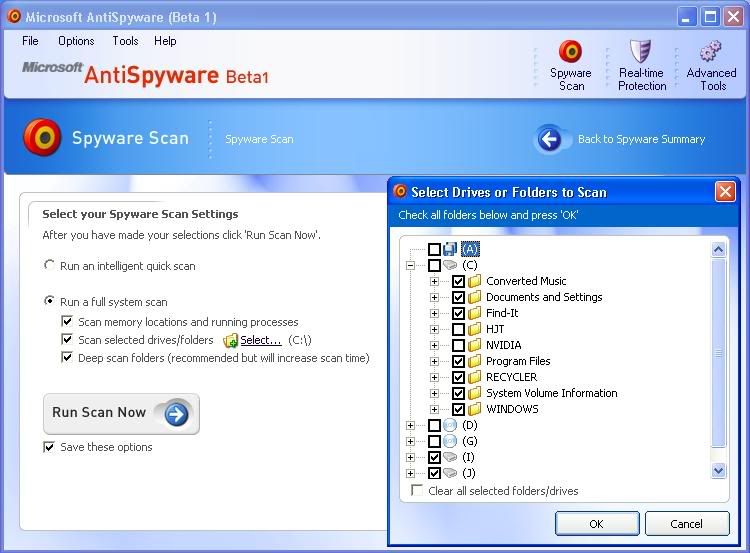Viewport: 750px width, 553px height.
Task: Click the title bar AntiSpyware app icon
Action: [x=14, y=16]
